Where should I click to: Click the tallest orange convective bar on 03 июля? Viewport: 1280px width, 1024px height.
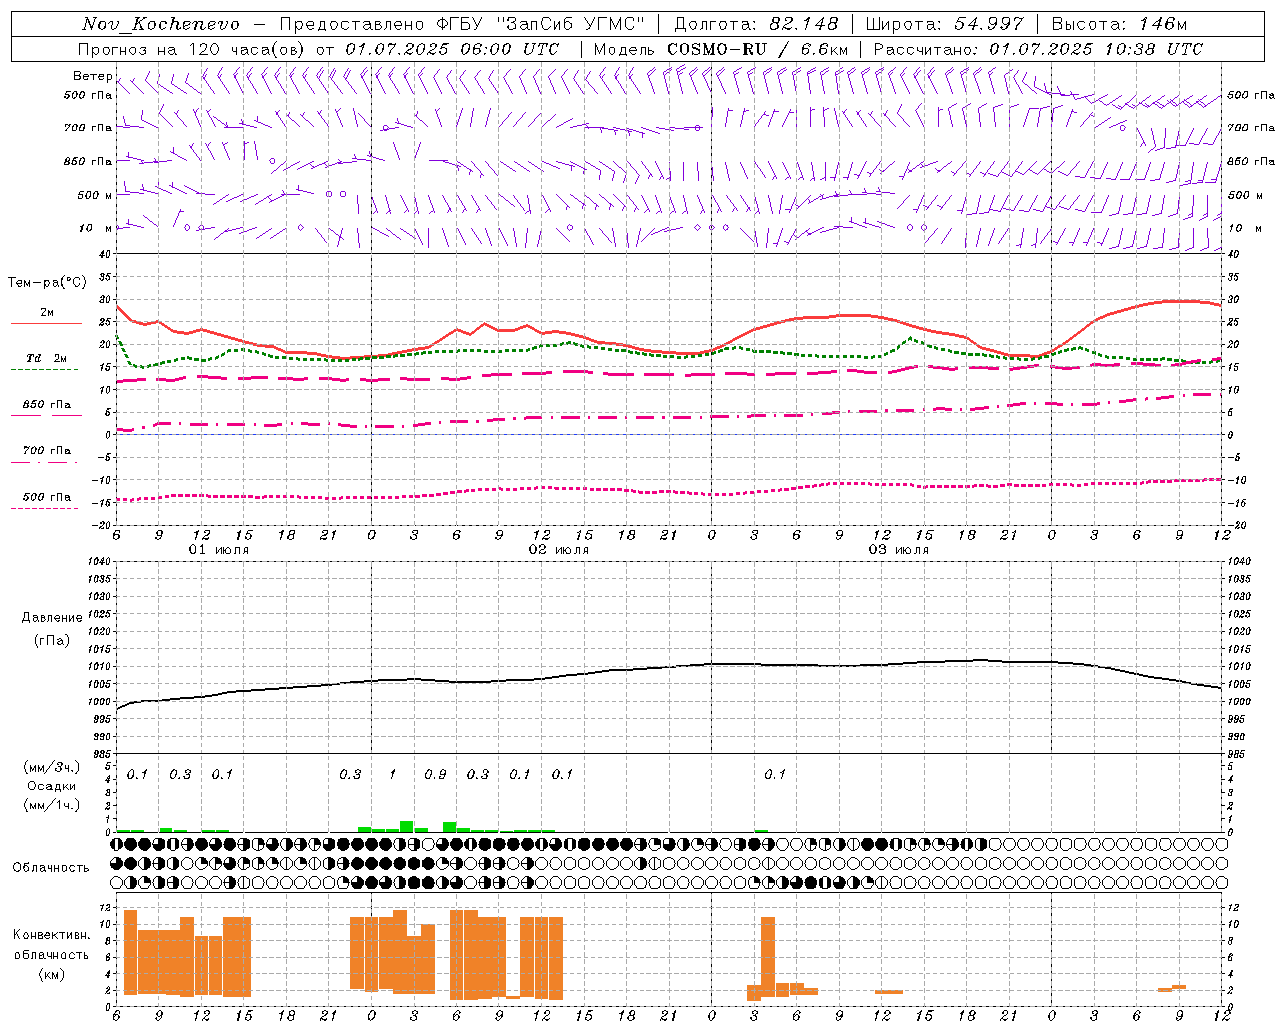coord(768,956)
